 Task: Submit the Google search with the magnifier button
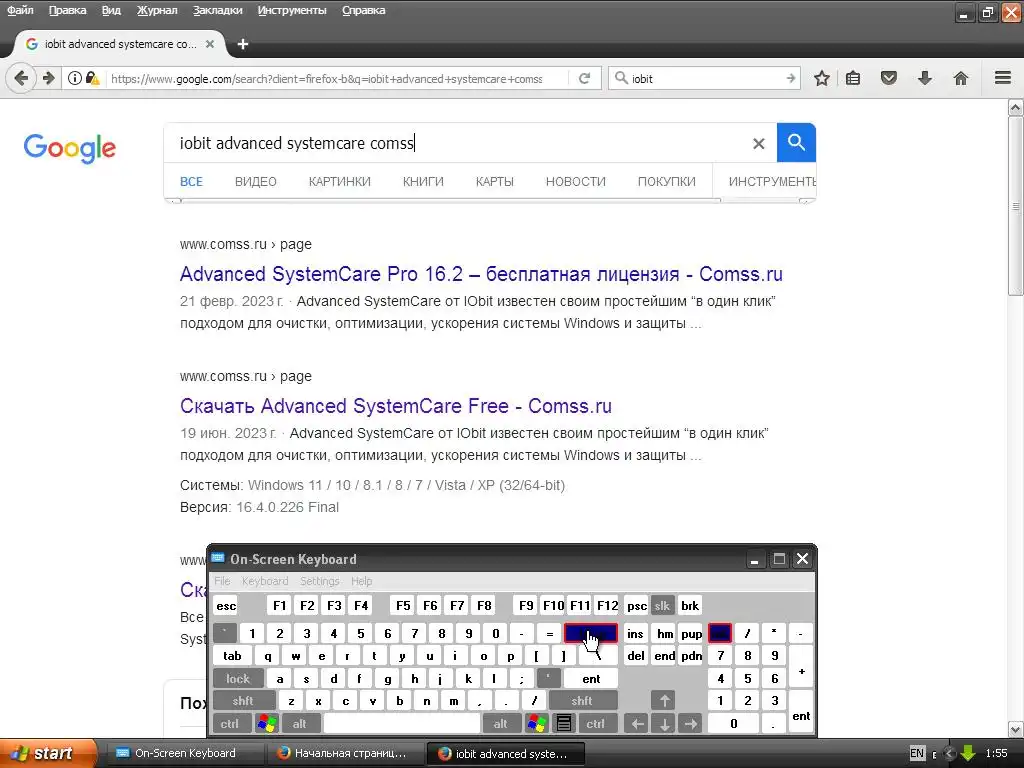click(x=796, y=142)
